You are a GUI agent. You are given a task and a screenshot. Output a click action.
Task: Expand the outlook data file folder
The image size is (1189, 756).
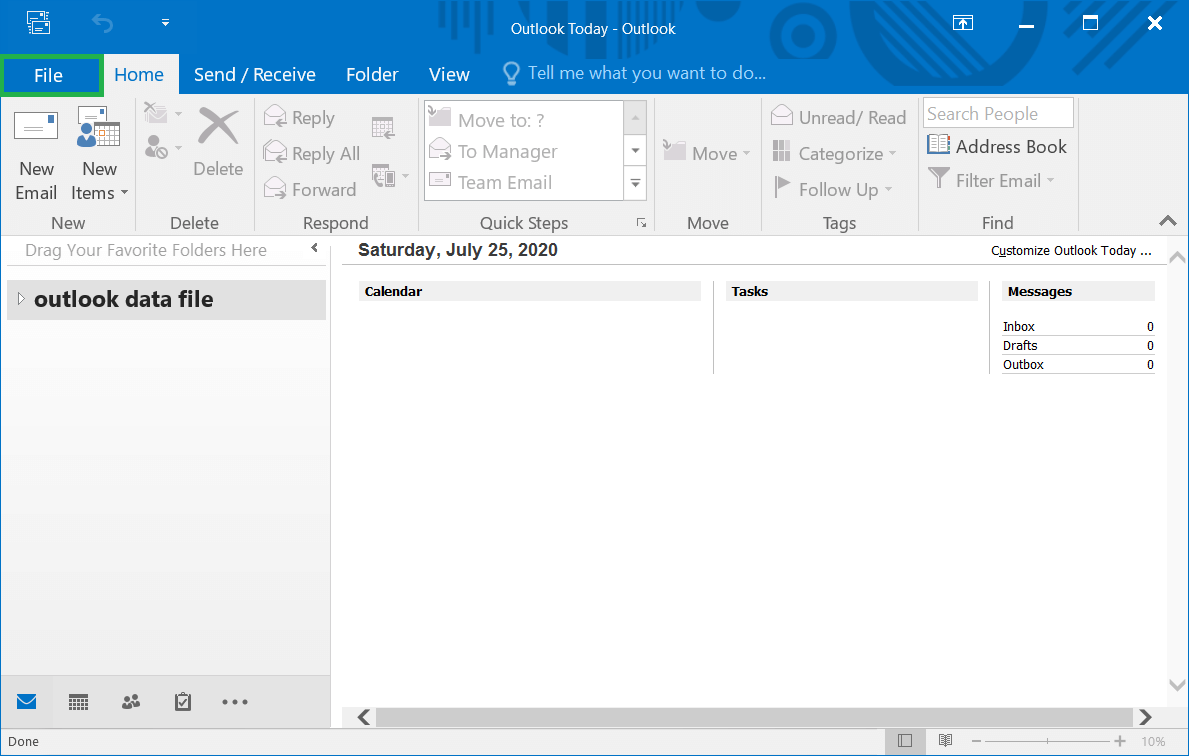coord(19,299)
